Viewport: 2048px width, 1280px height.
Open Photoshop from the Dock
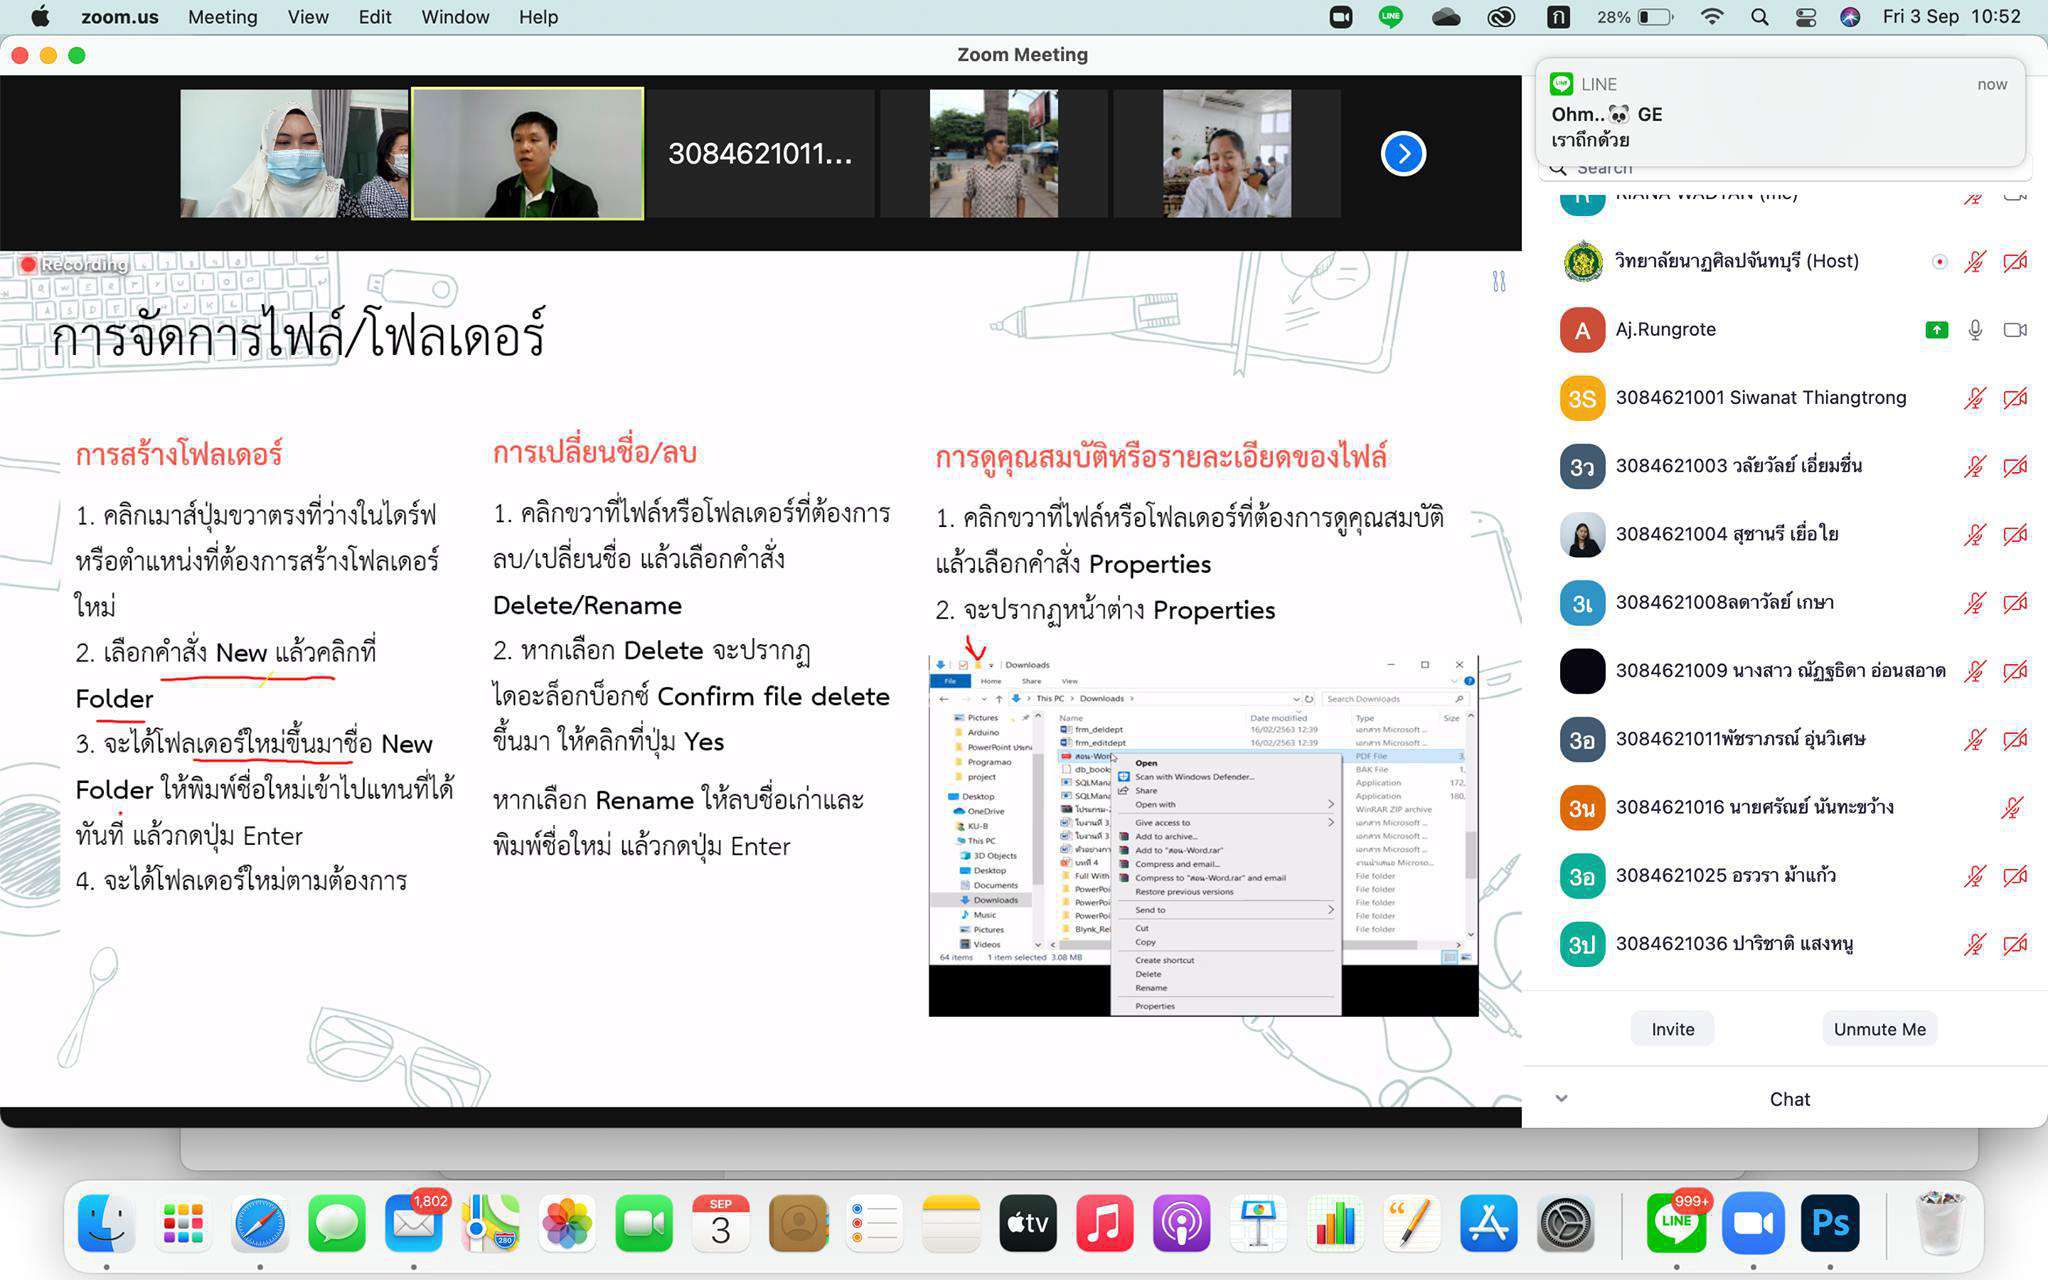point(1829,1223)
